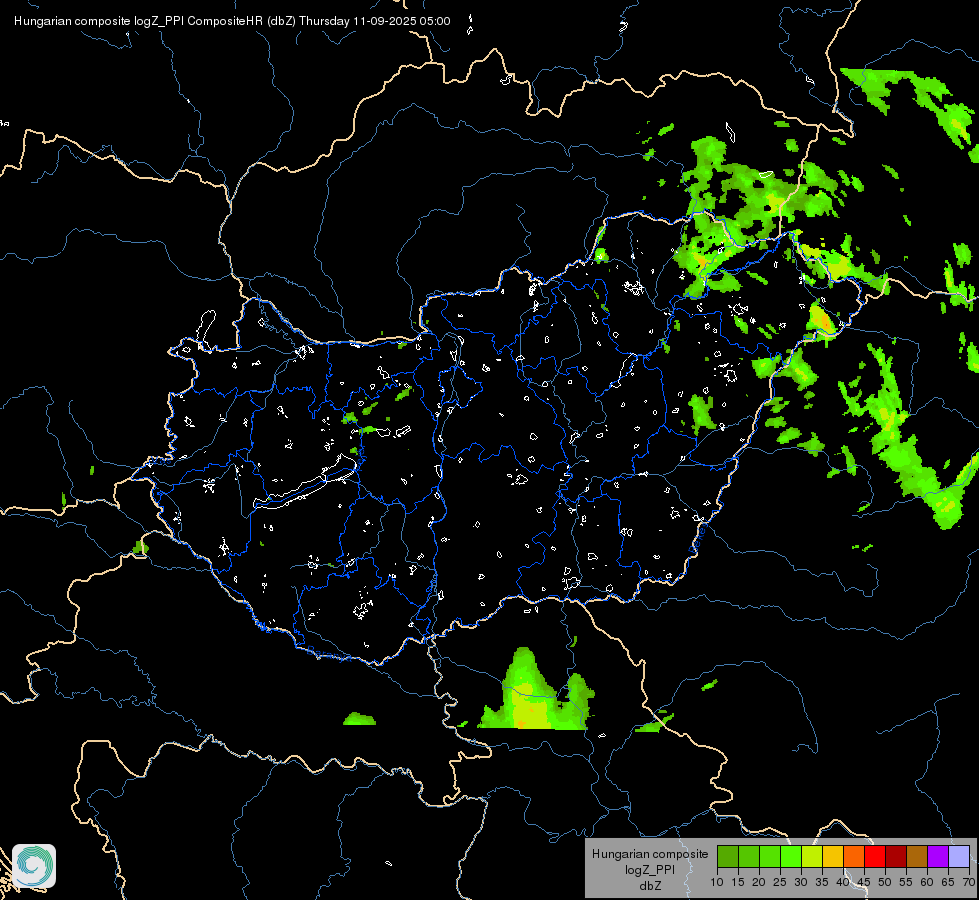Click the 45-50 dBZ bright red swatch
Image resolution: width=979 pixels, height=900 pixels.
point(875,856)
